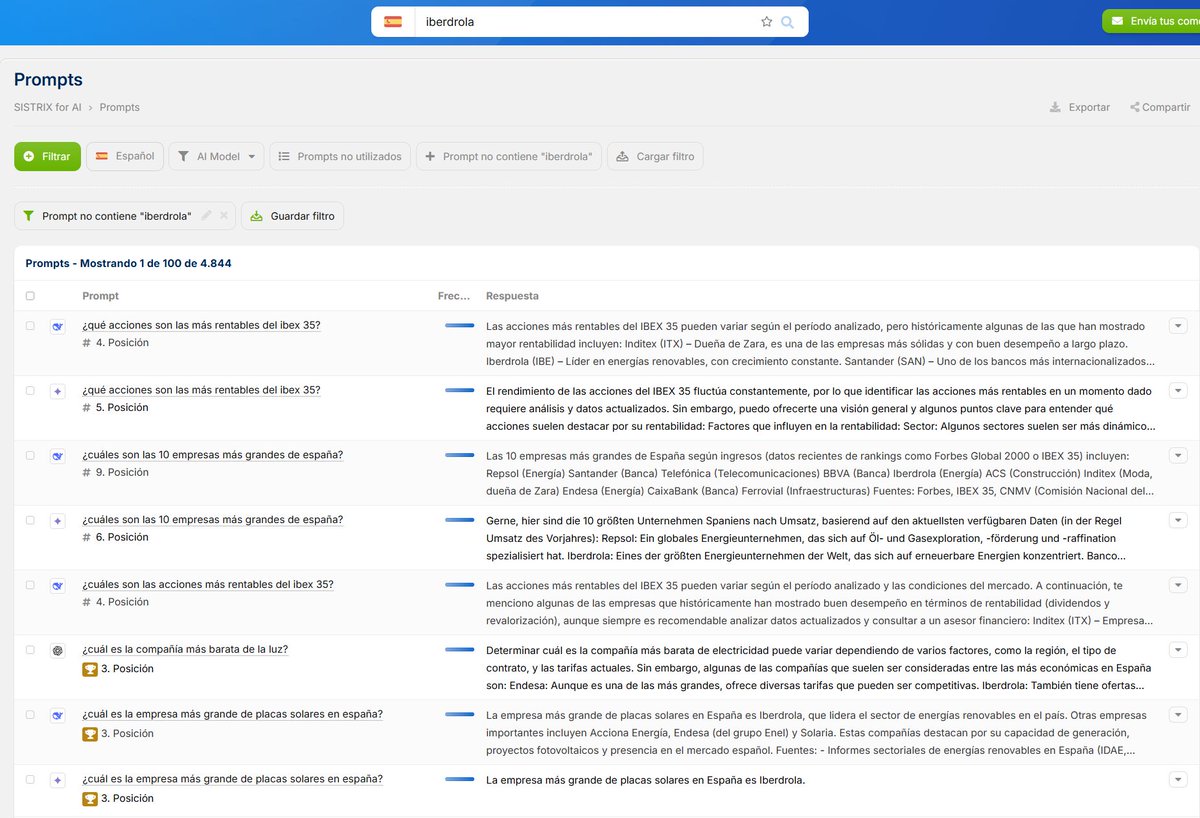
Task: Check the 'cuáles son las acciones más rentables' row checkbox
Action: [x=30, y=586]
